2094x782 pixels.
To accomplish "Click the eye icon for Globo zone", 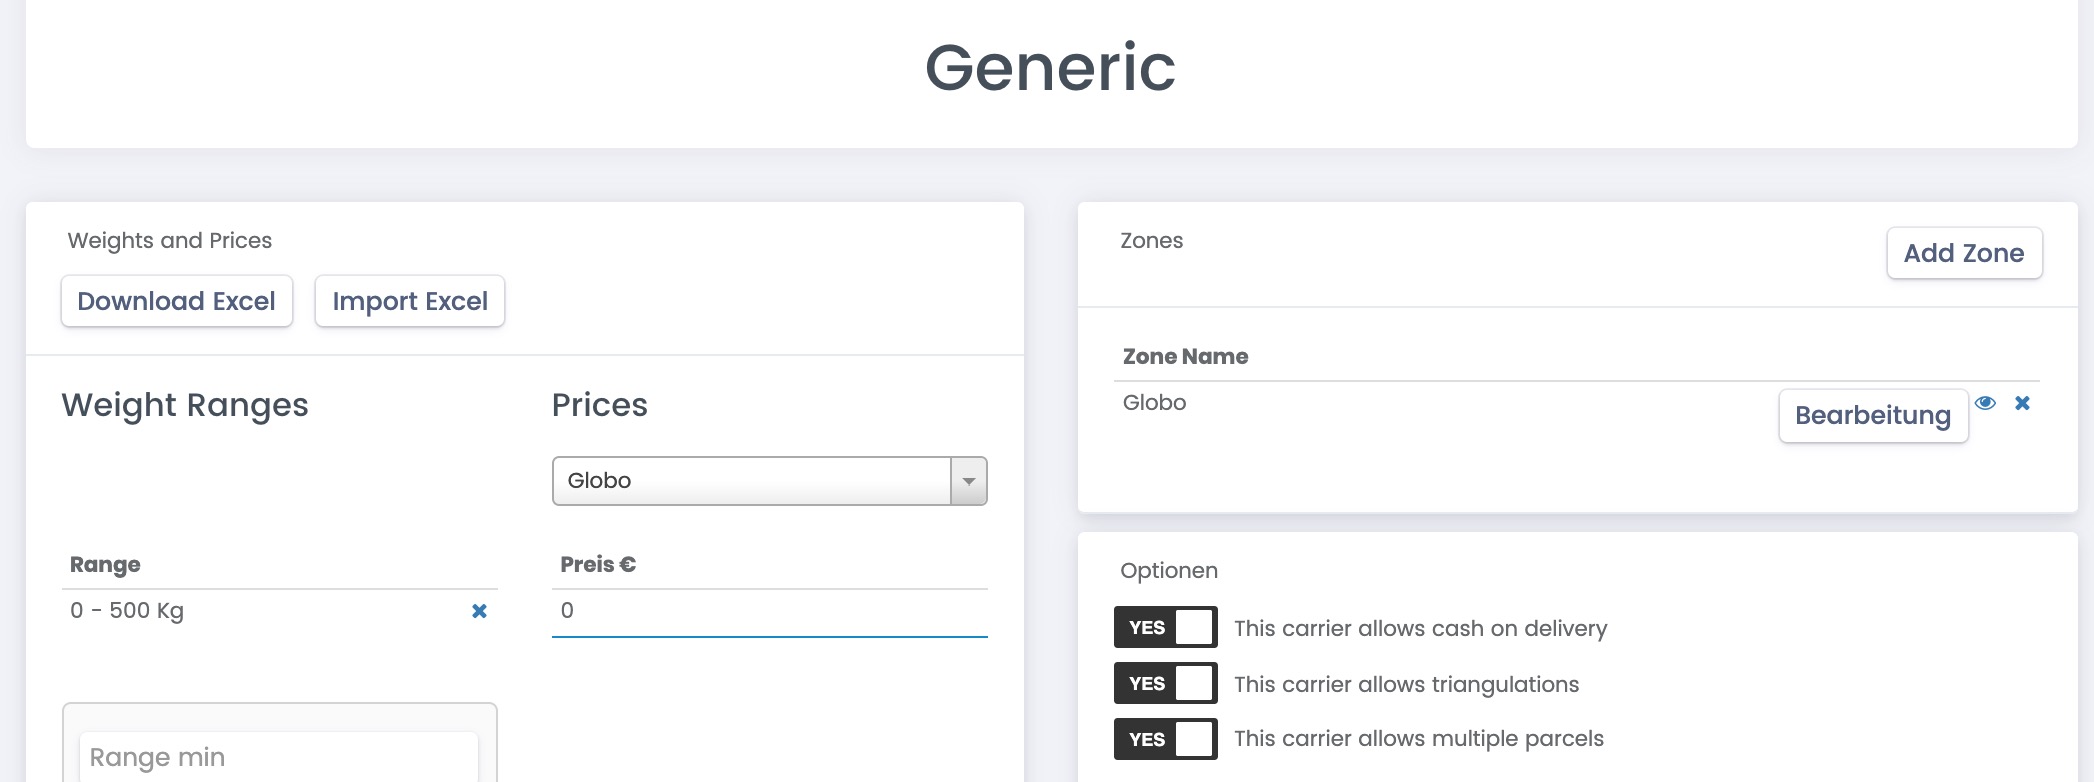I will click(1985, 403).
